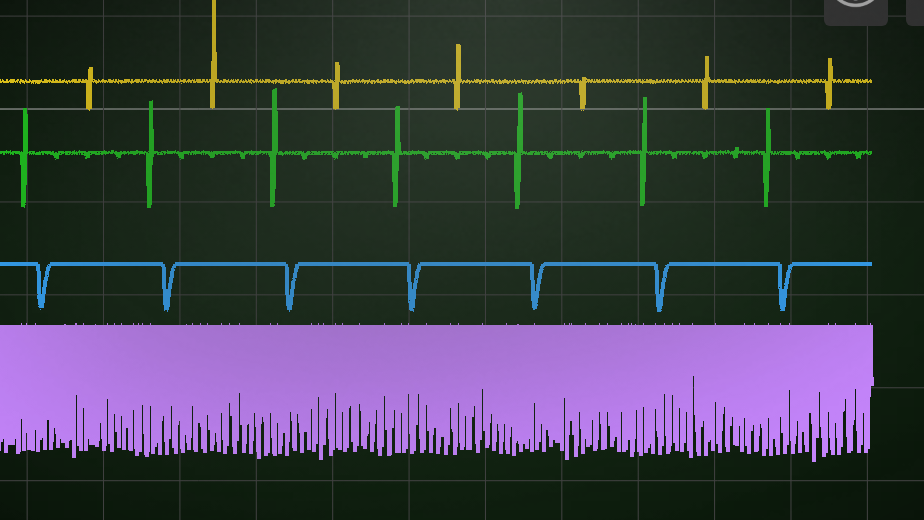Image resolution: width=924 pixels, height=520 pixels.
Task: Select the last yellow spike near the right end
Action: coord(829,83)
